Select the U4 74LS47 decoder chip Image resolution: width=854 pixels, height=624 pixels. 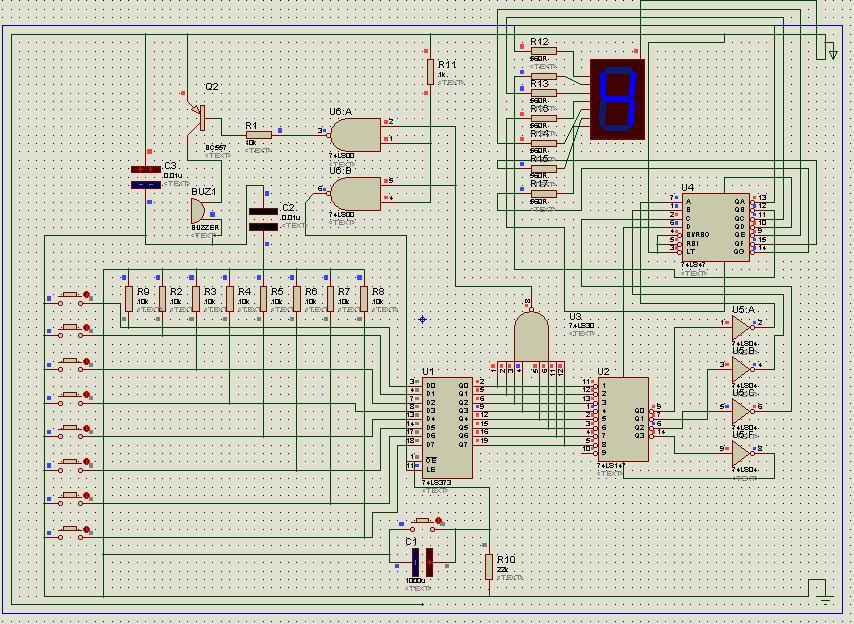tap(716, 227)
